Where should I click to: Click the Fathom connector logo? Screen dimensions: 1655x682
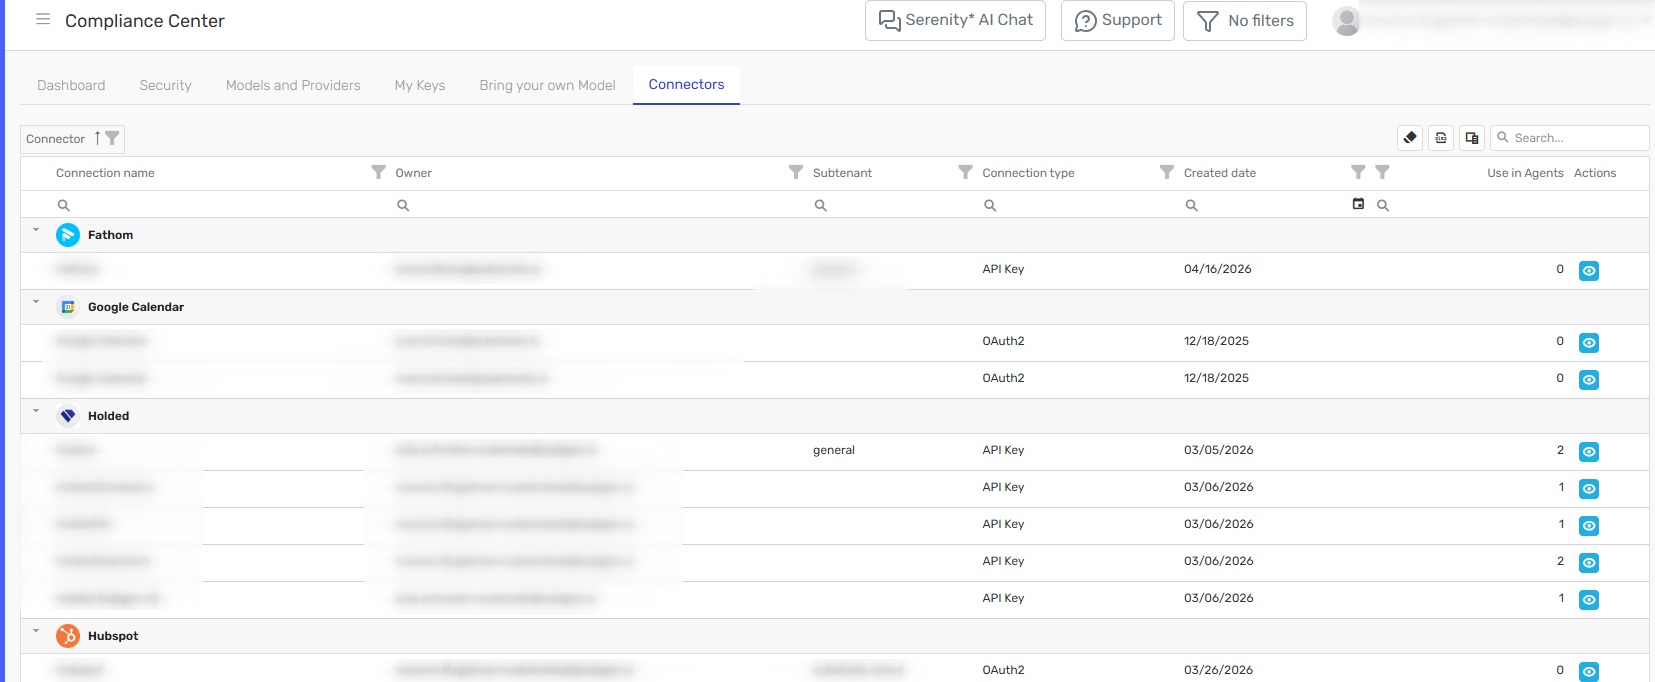pos(68,235)
